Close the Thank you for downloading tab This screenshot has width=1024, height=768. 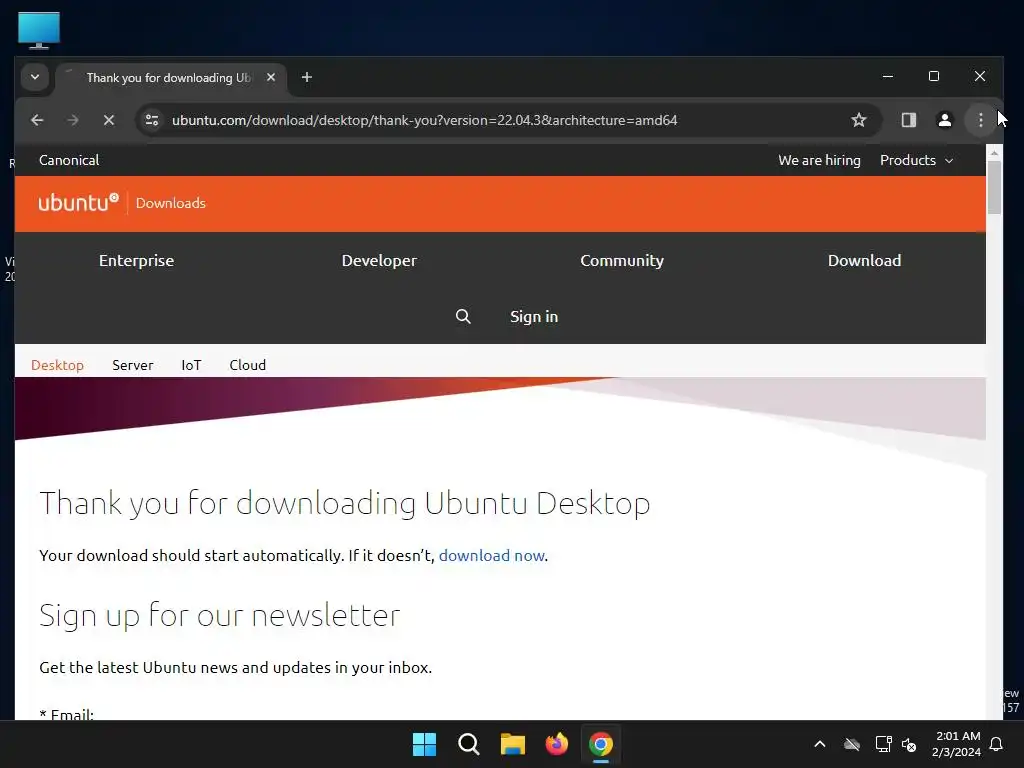coord(271,77)
